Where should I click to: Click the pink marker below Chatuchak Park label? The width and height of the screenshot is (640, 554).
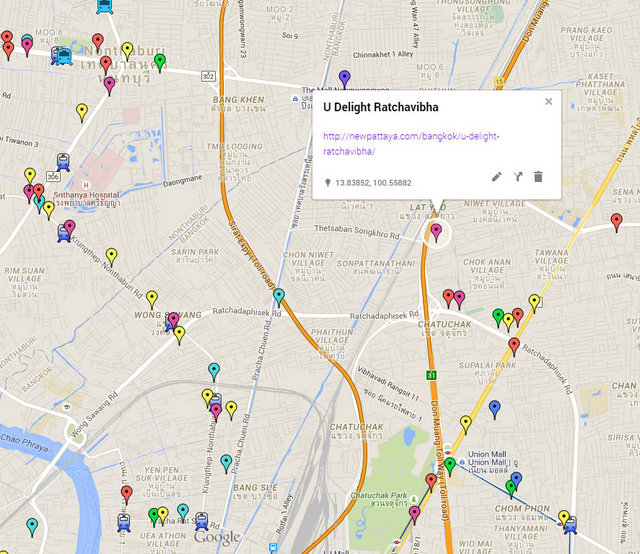pyautogui.click(x=414, y=515)
